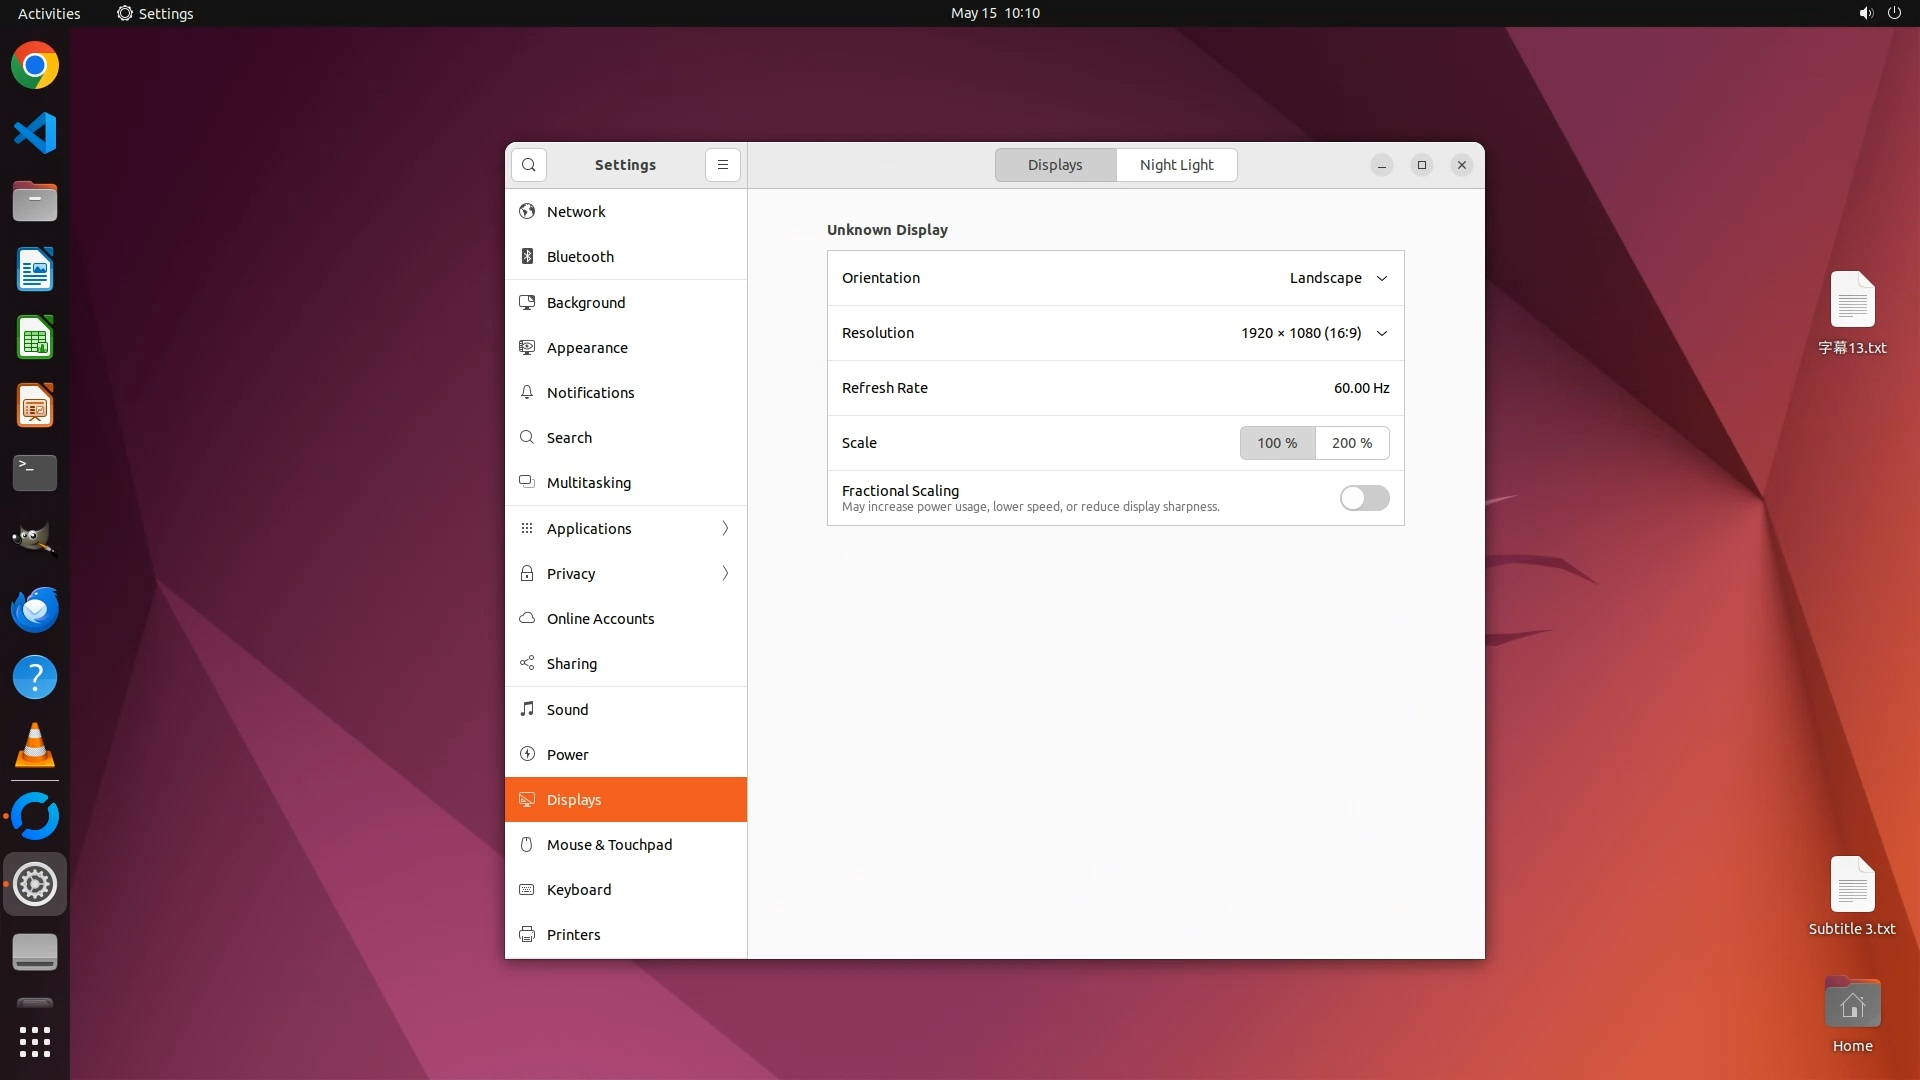Launch VLC media player from the dock
This screenshot has height=1080, width=1920.
point(35,745)
